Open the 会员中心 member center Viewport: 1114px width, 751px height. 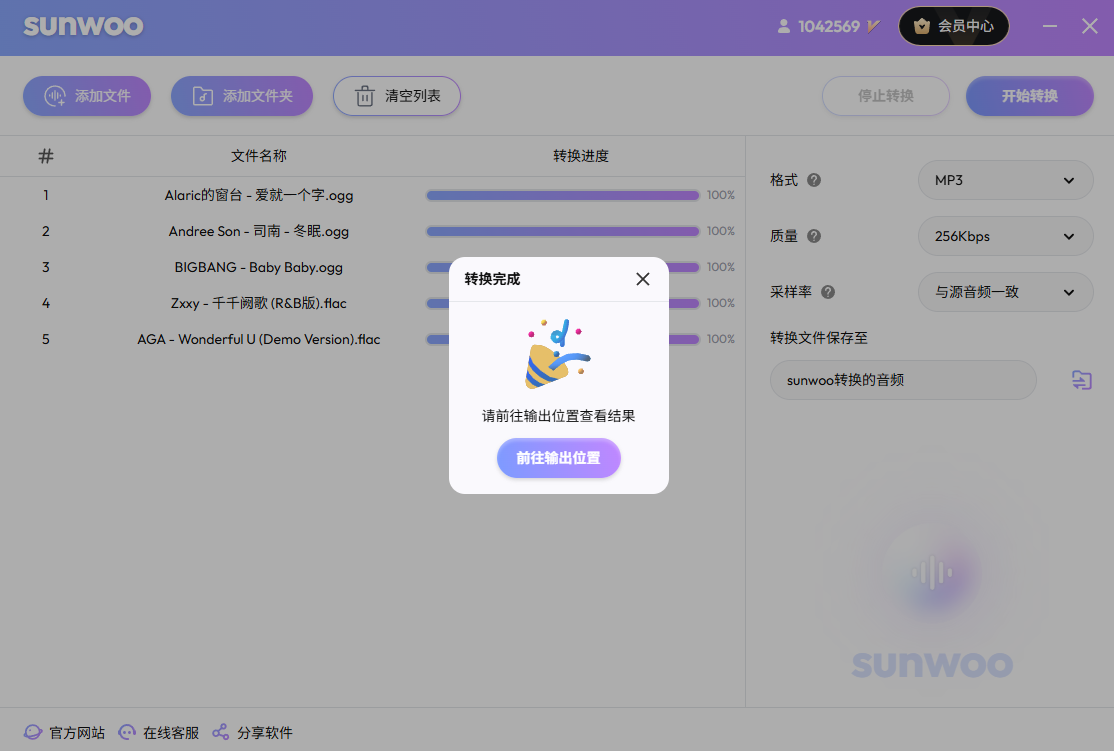pos(954,27)
